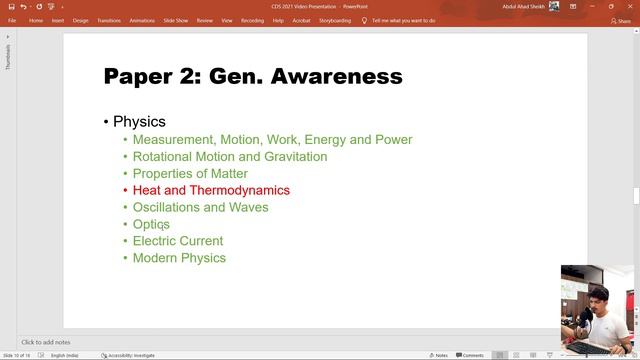640x360 pixels.
Task: Open the Transitions ribbon tab
Action: (x=109, y=20)
